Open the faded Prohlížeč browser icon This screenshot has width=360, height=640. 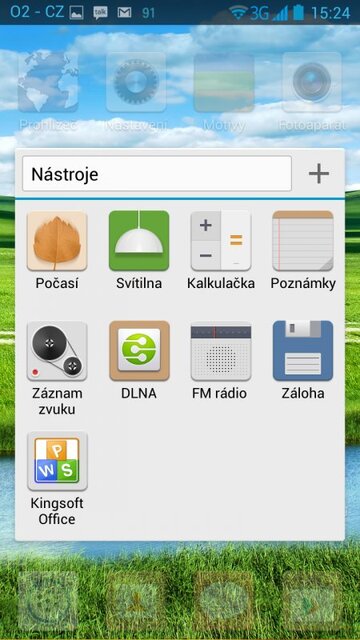48,82
